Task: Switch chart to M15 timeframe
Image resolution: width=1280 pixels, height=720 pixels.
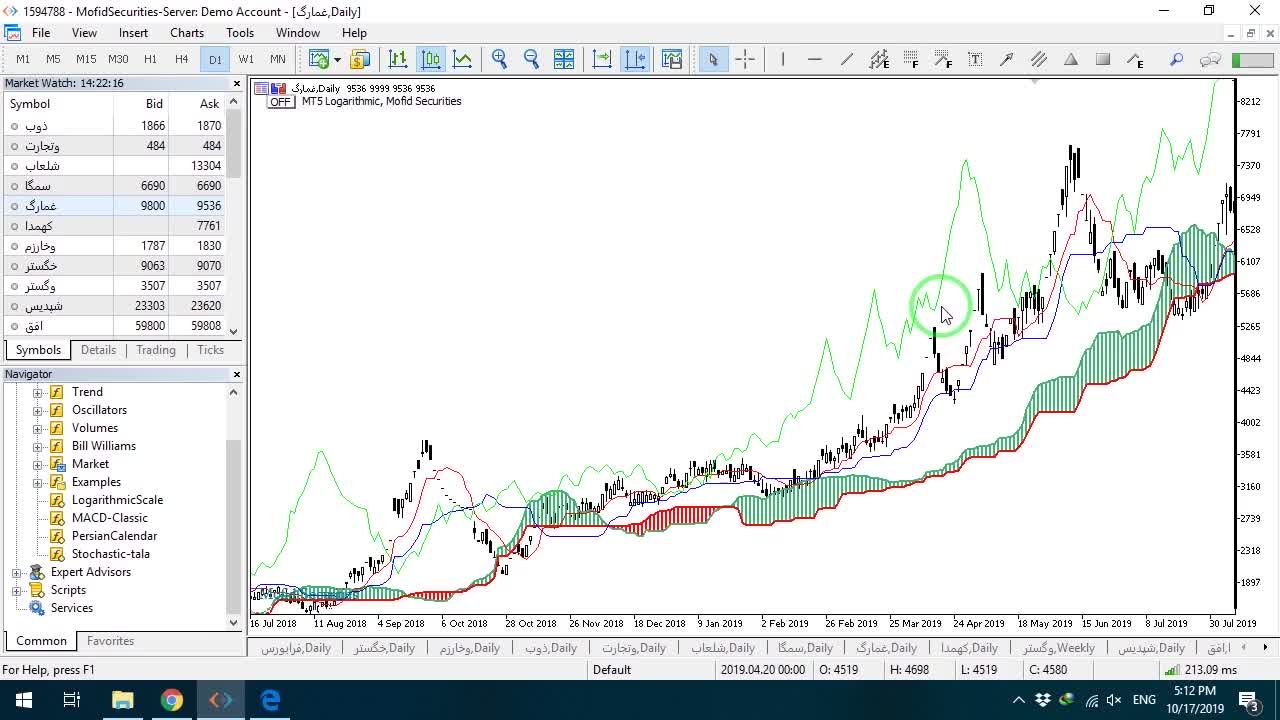Action: point(86,59)
